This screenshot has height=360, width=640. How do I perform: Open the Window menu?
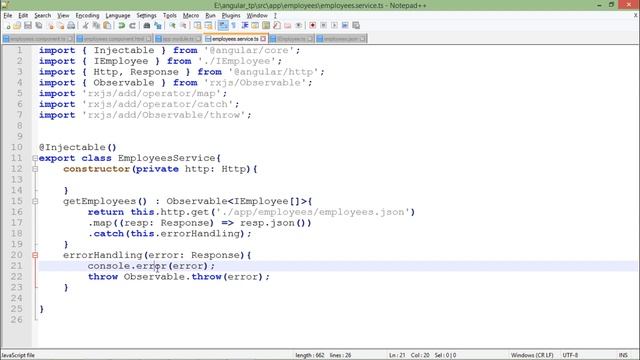(x=257, y=16)
